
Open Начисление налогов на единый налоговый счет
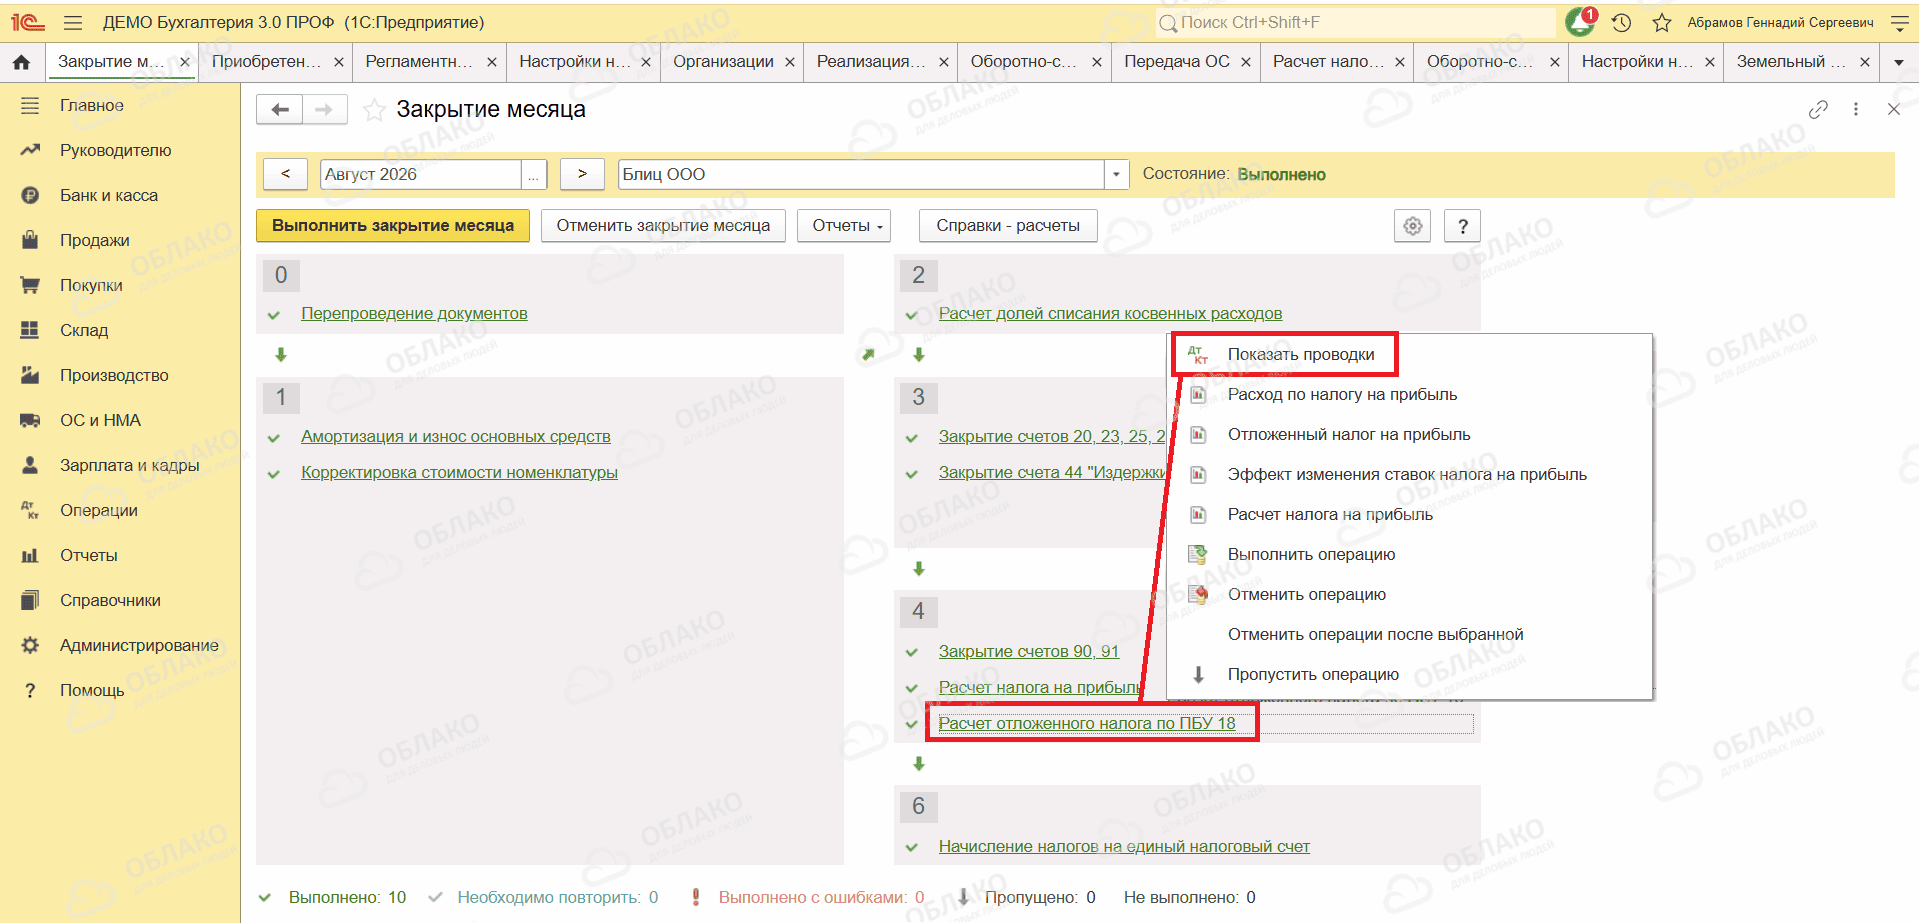pos(1124,847)
